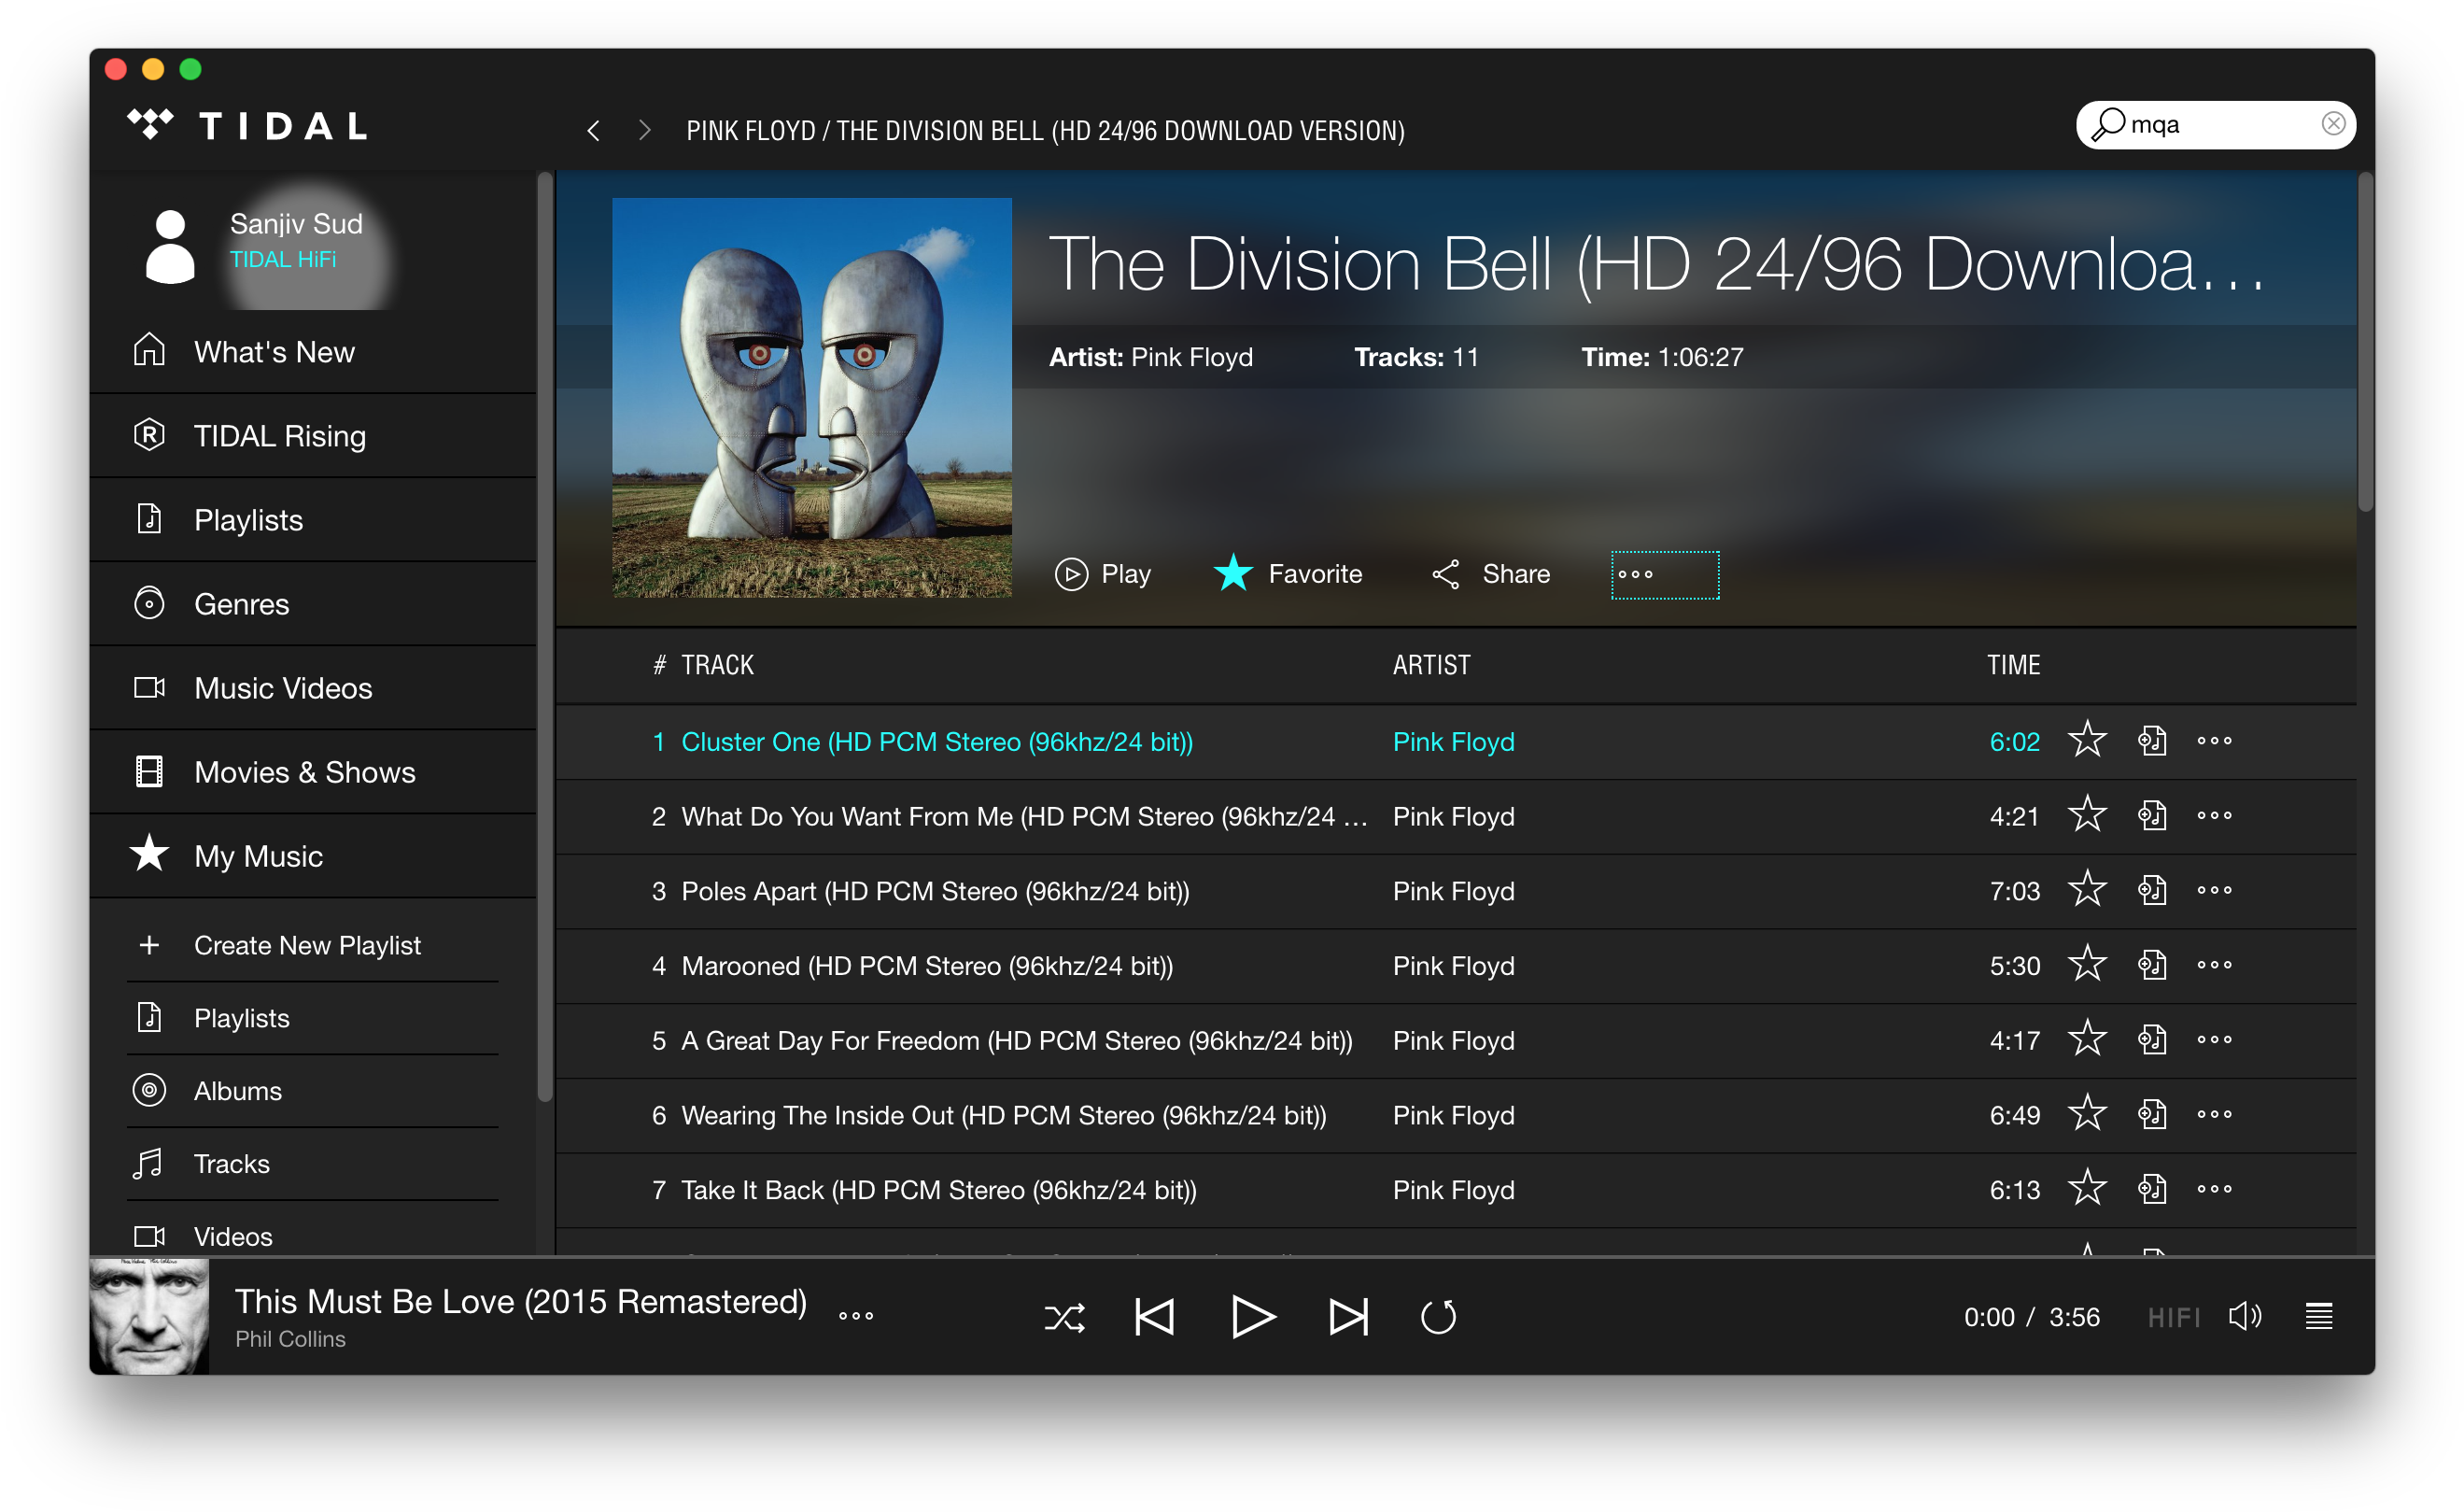Viewport: 2464px width, 1512px height.
Task: Open more options for track 5
Action: 2214,1040
